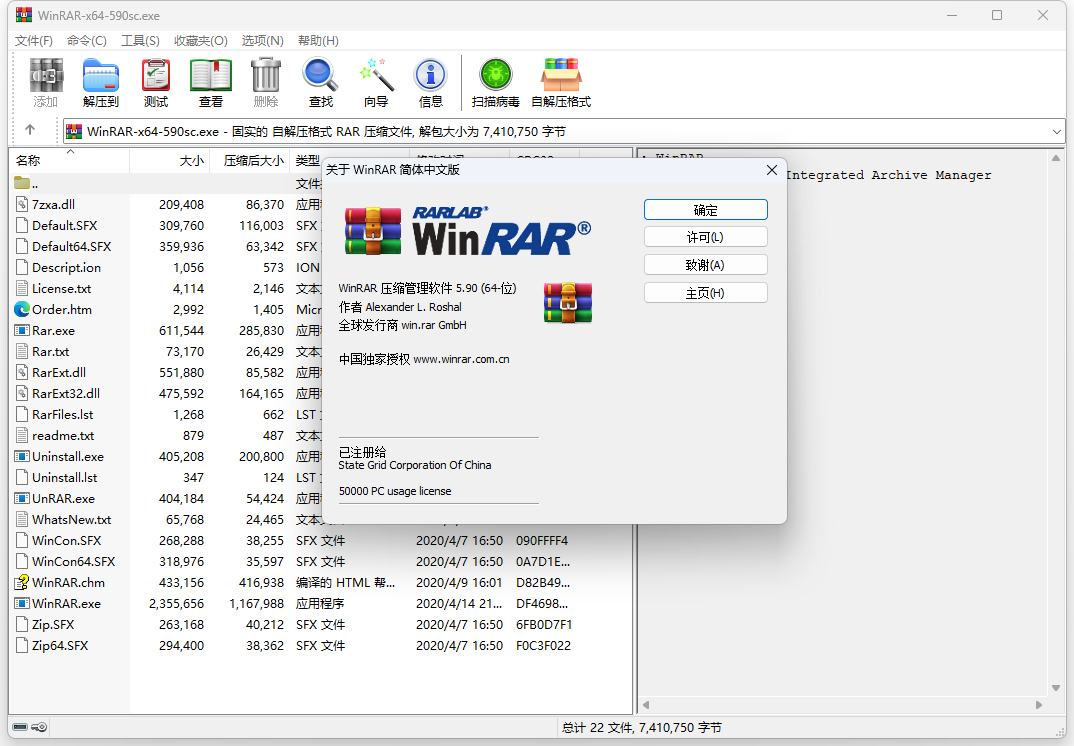This screenshot has width=1074, height=746.
Task: Click the WinRAR title bar app icon
Action: [x=24, y=14]
